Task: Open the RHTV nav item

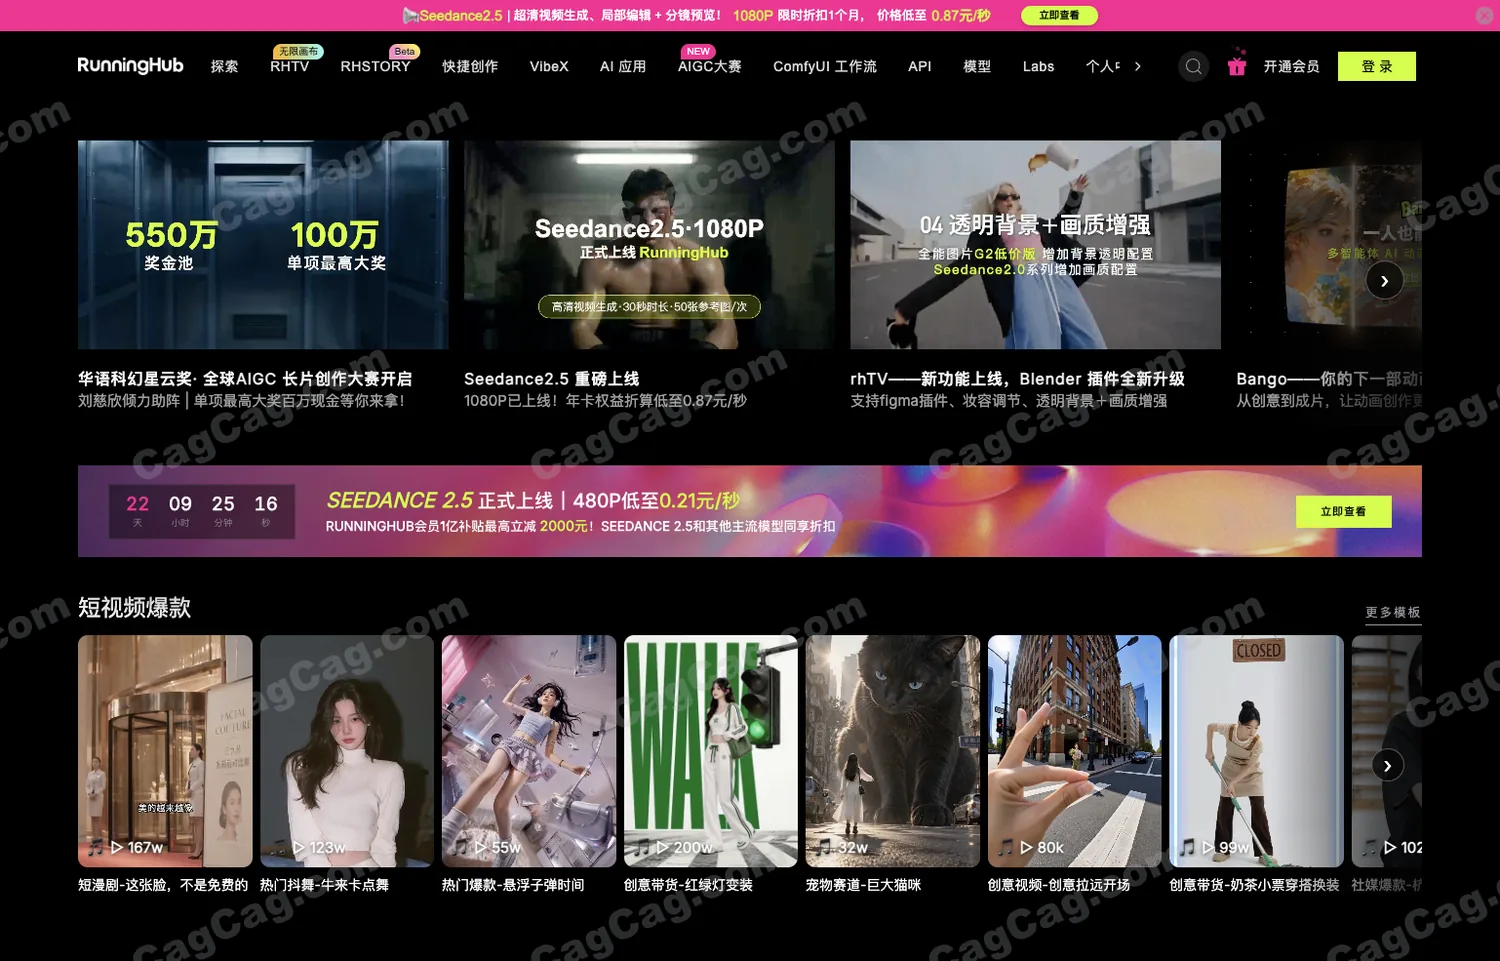Action: 290,66
